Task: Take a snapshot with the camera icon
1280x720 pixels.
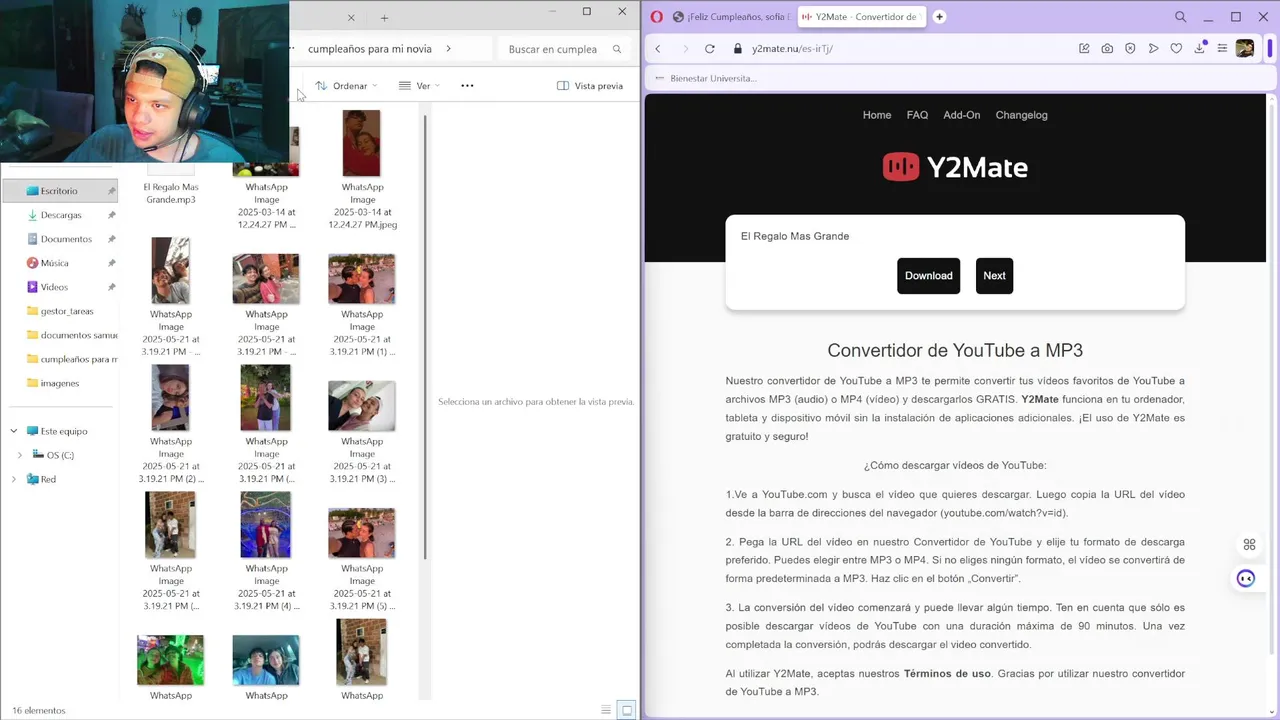Action: [x=1107, y=49]
